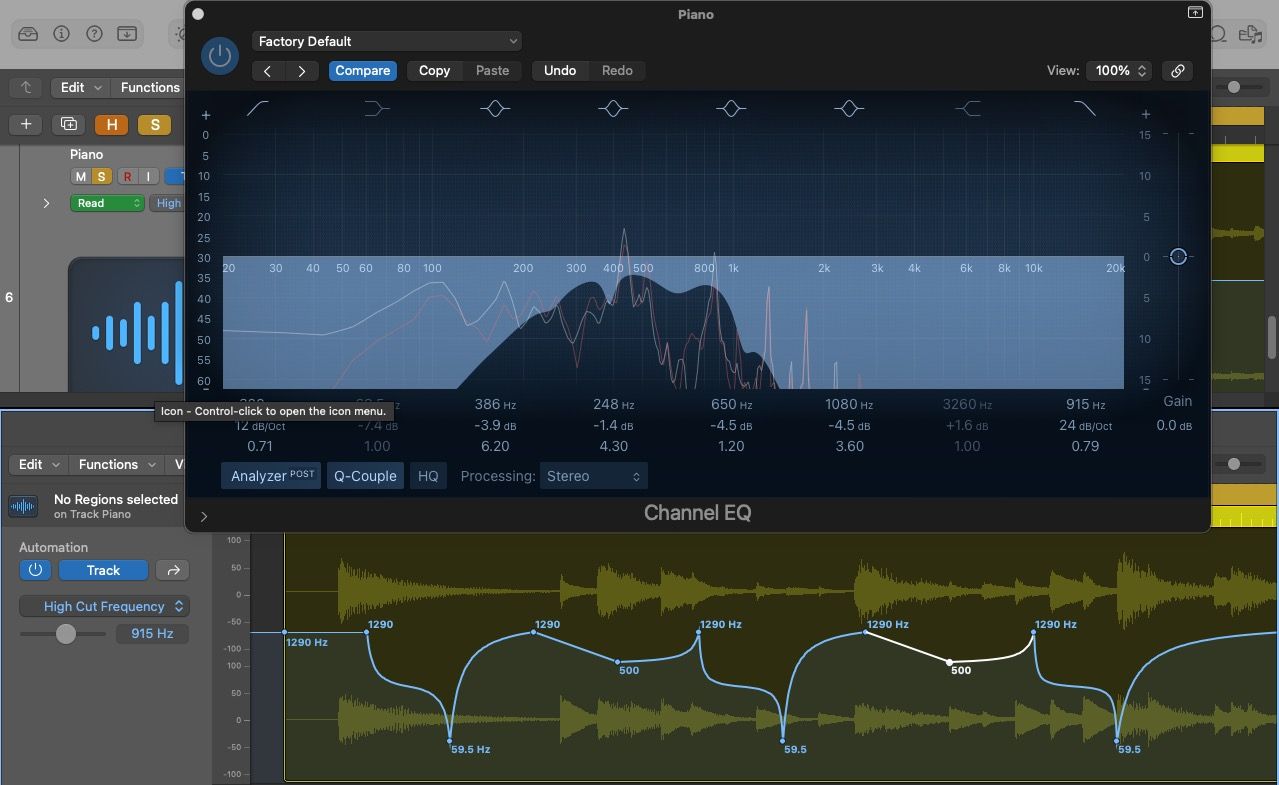Open the Processing Stereo dropdown

point(593,475)
